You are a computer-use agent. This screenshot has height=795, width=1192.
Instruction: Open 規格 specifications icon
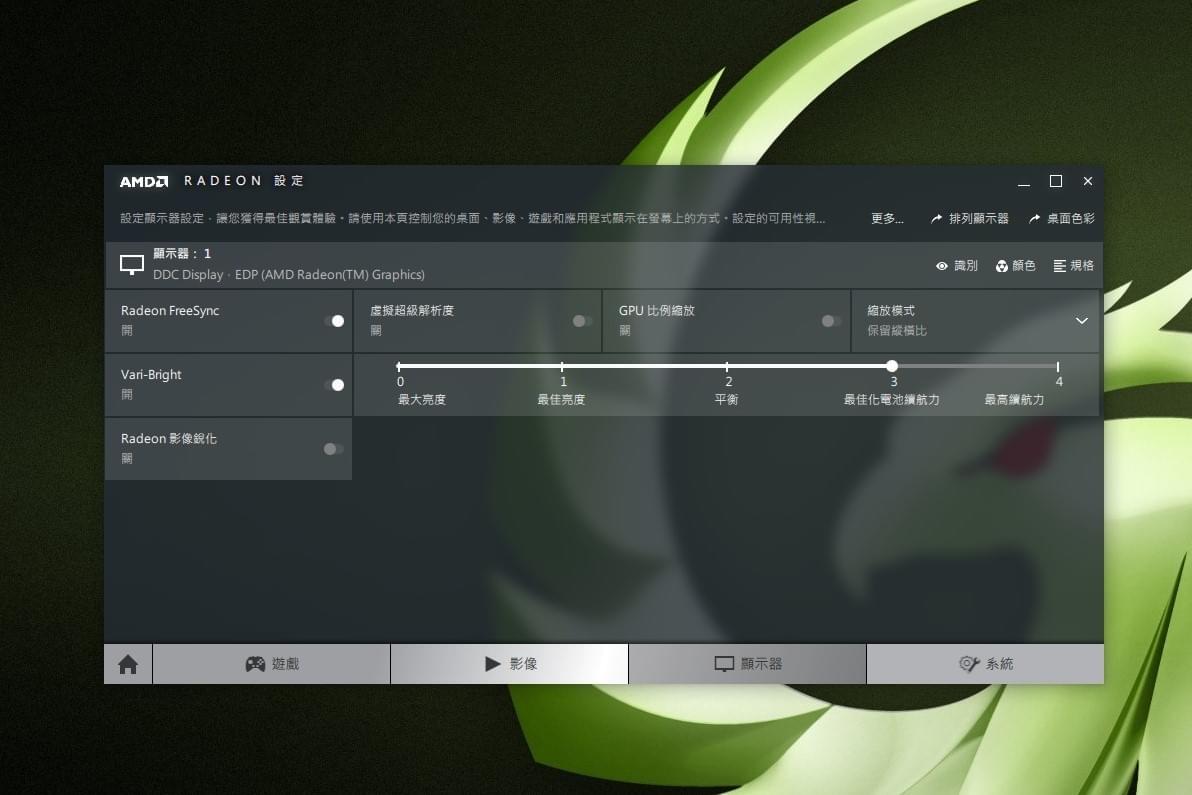coord(1060,266)
